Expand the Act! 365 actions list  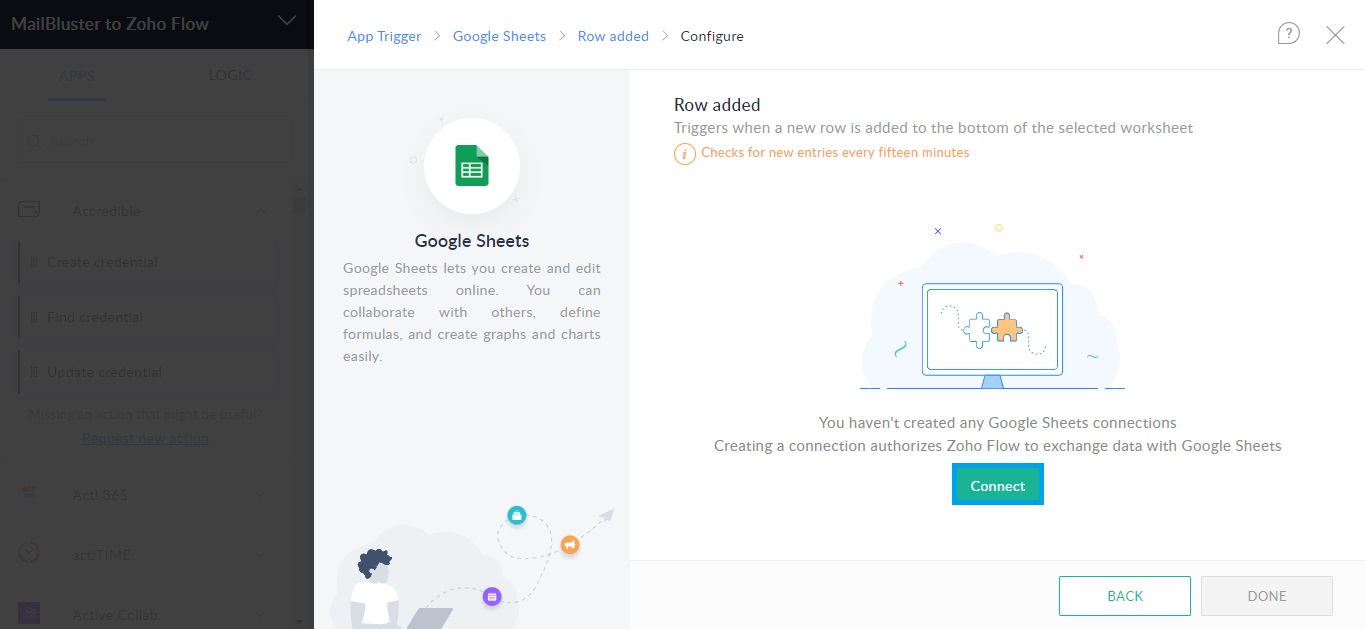tap(261, 494)
